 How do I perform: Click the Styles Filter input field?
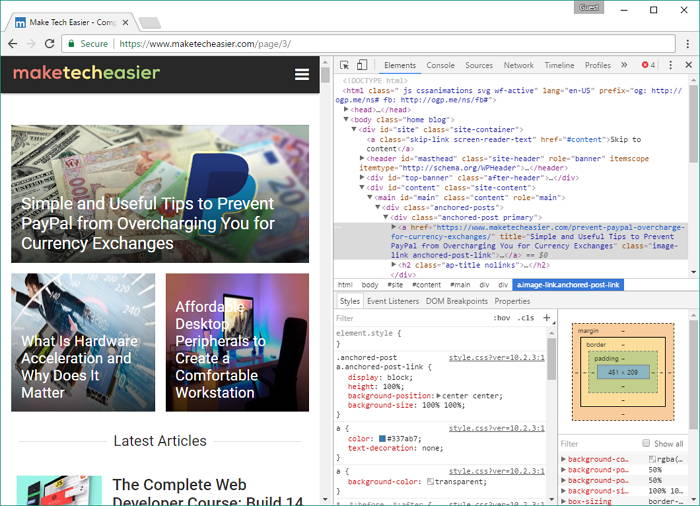point(411,318)
